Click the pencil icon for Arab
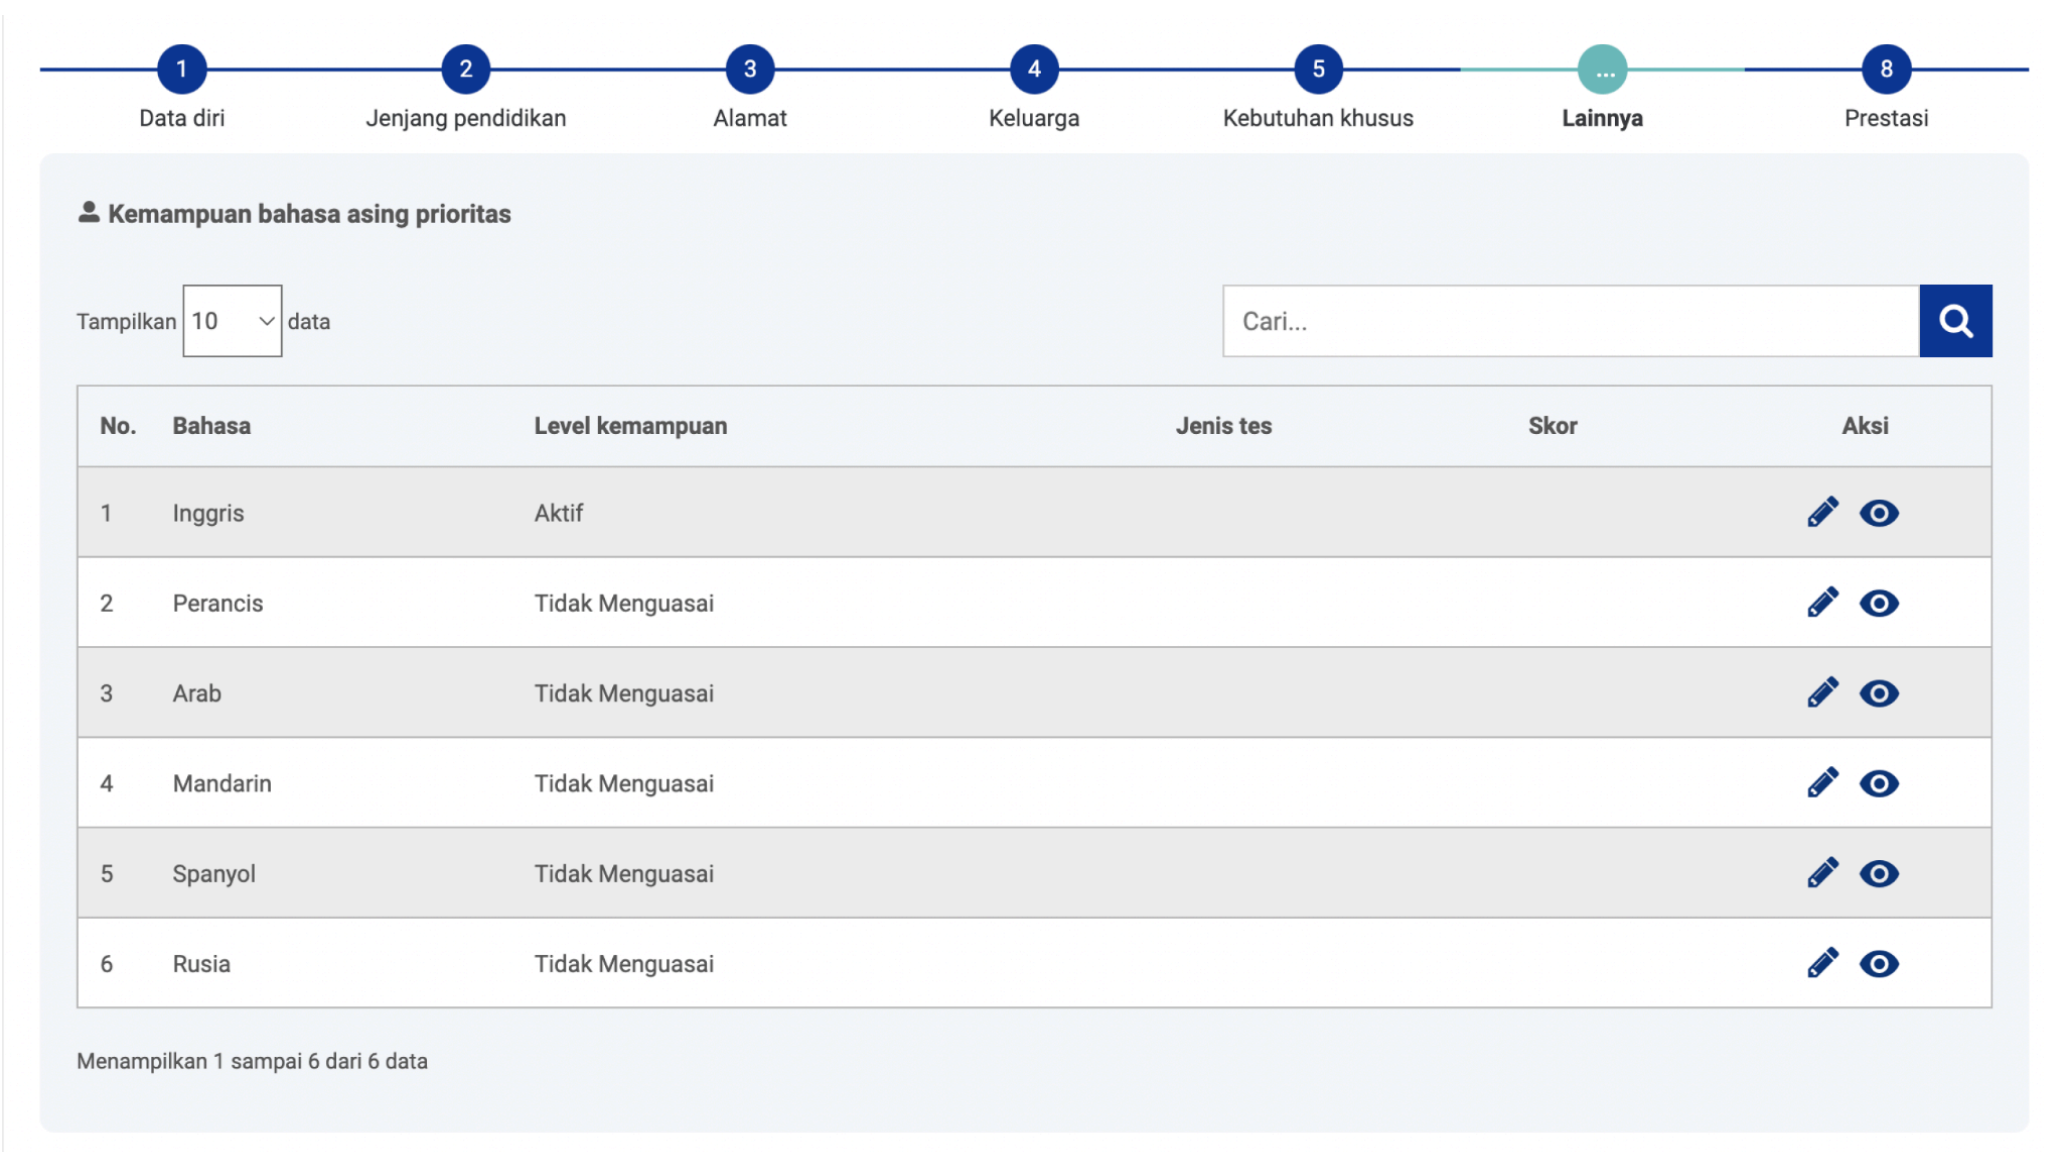 [x=1822, y=692]
